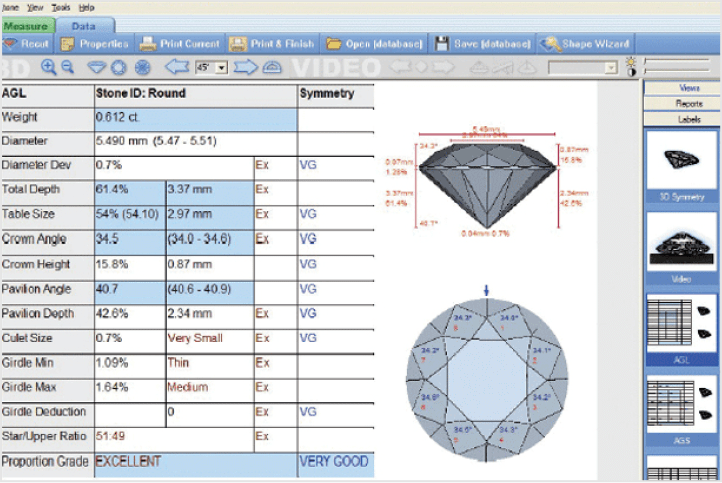Open the Properties dialog
Viewport: 722px width, 483px height.
pos(95,44)
